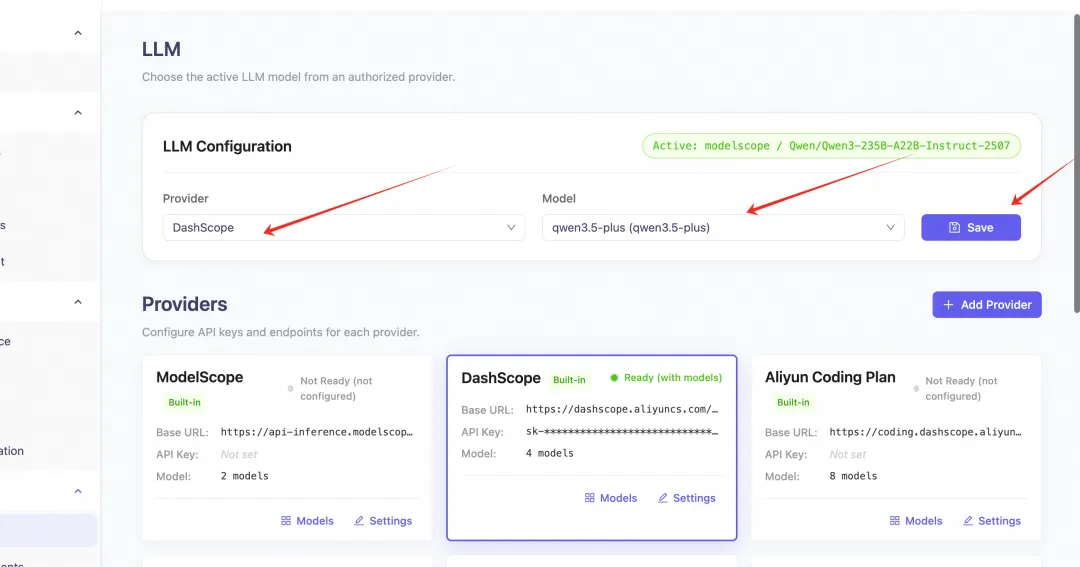
Task: Click the disk icon inside Save button
Action: (954, 227)
